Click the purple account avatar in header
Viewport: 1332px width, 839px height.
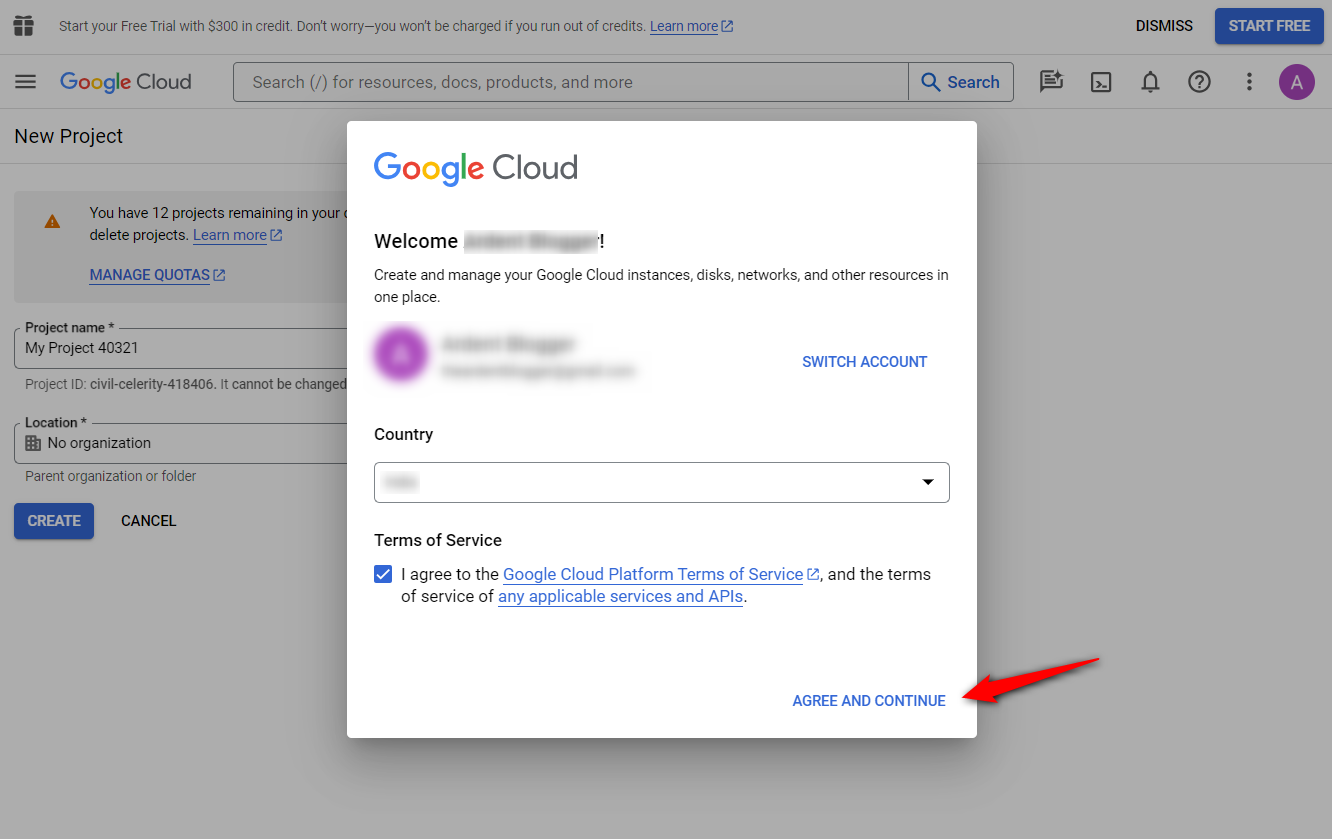click(1297, 82)
